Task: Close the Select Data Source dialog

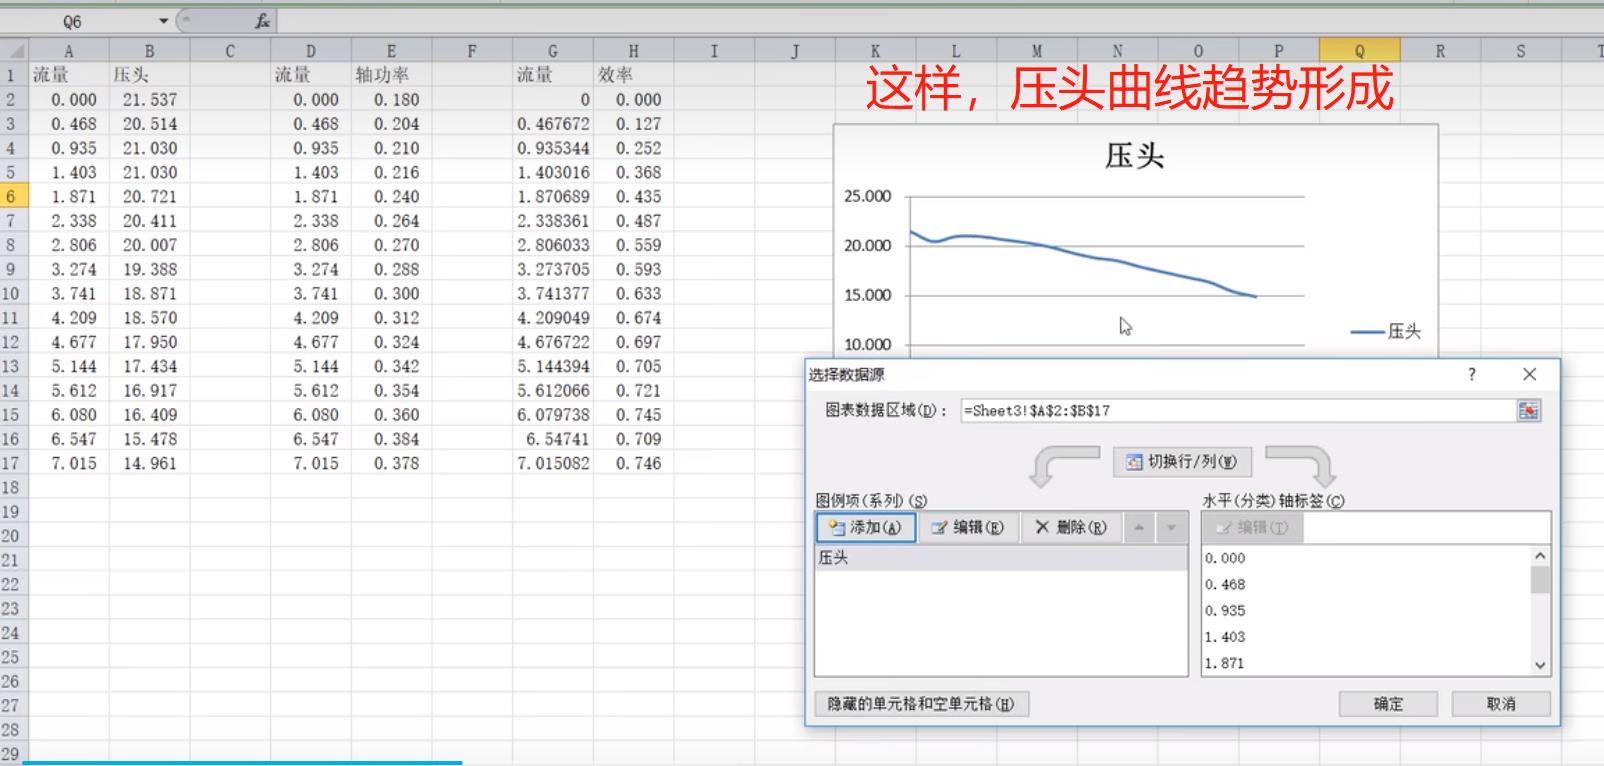Action: point(1529,374)
